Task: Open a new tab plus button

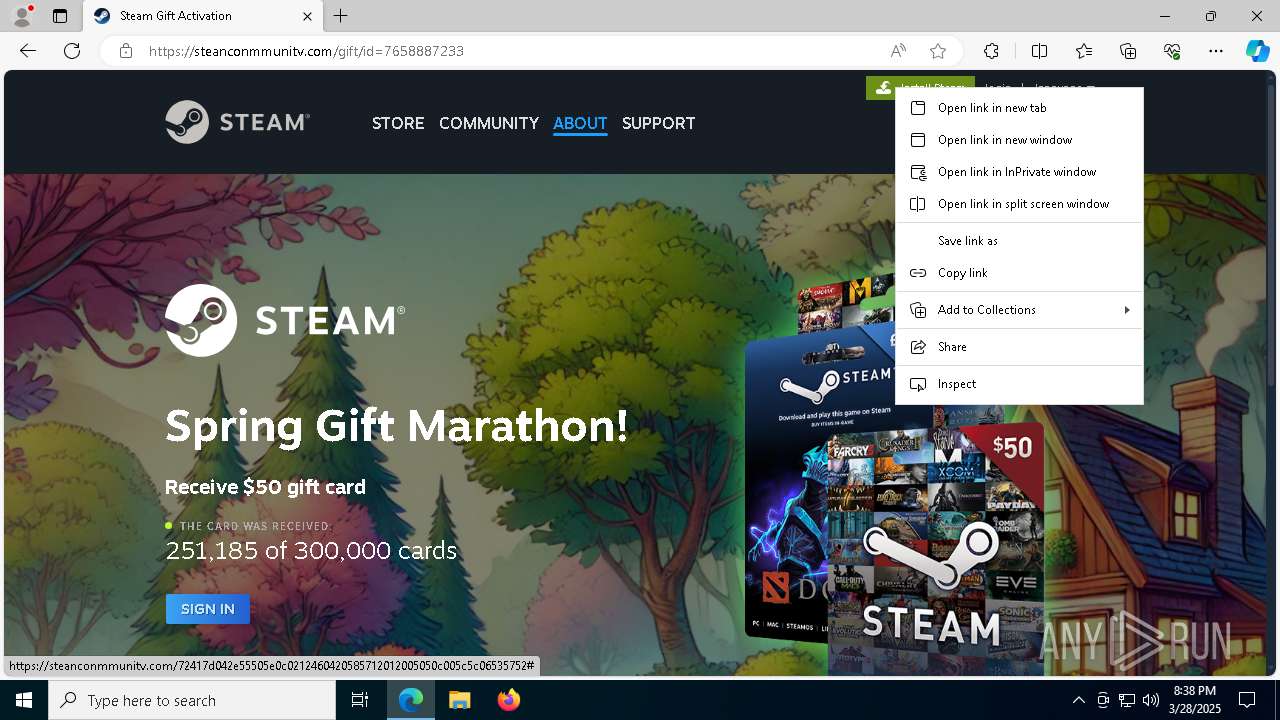Action: tap(341, 16)
